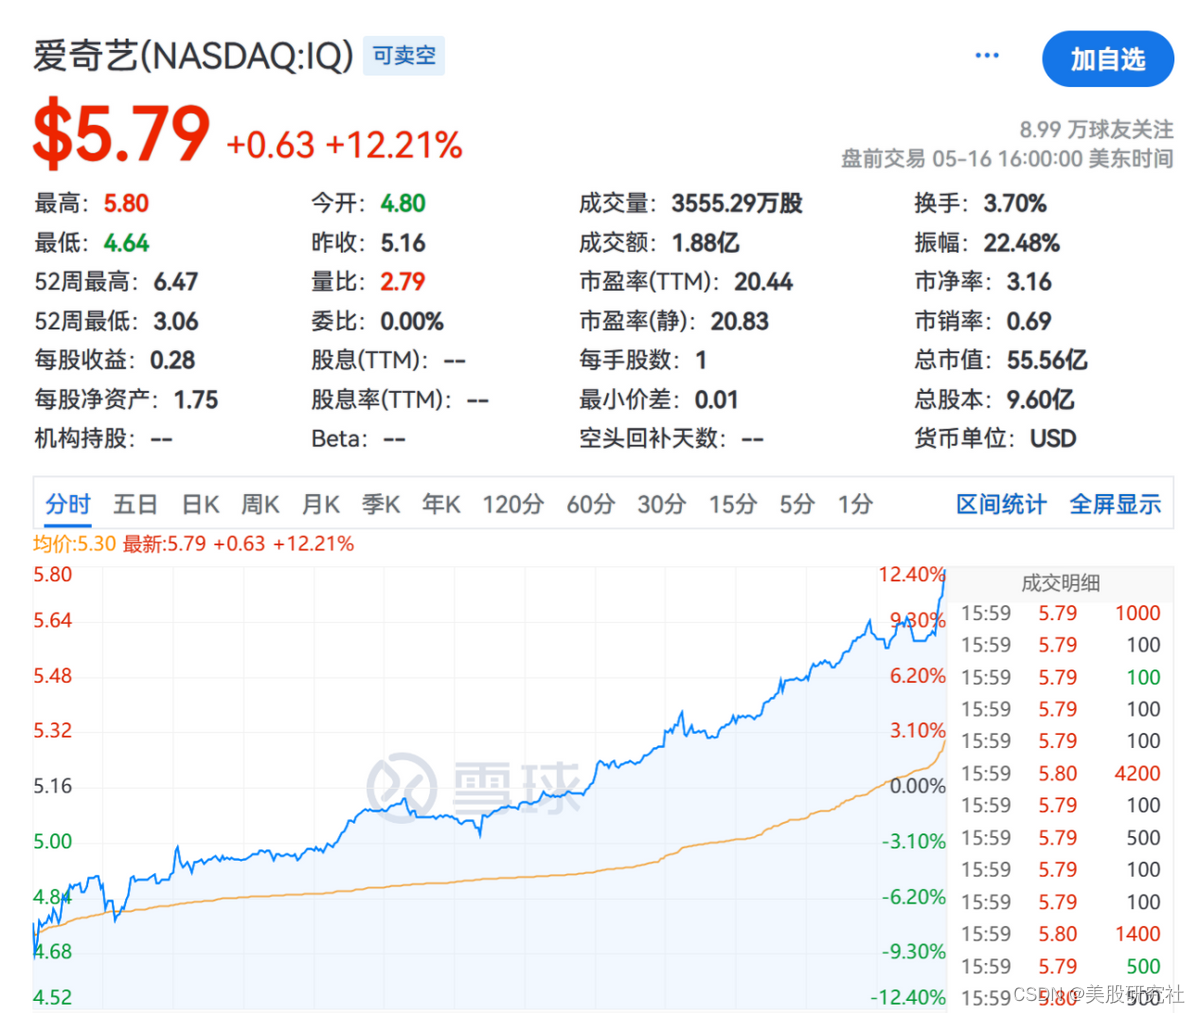
Task: Click the 总市值 55.56亿 value
Action: click(x=1047, y=360)
